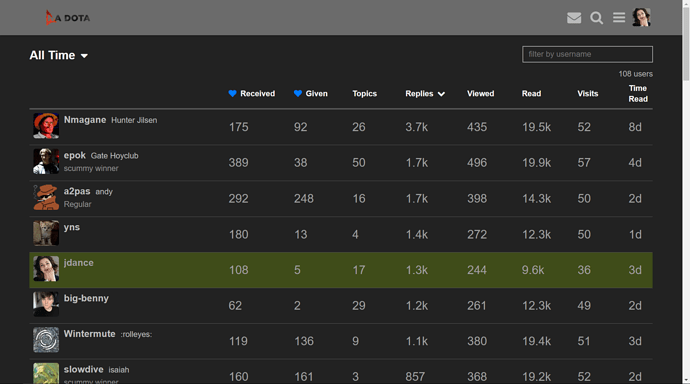690x384 pixels.
Task: Sort by Received likes column
Action: point(252,94)
